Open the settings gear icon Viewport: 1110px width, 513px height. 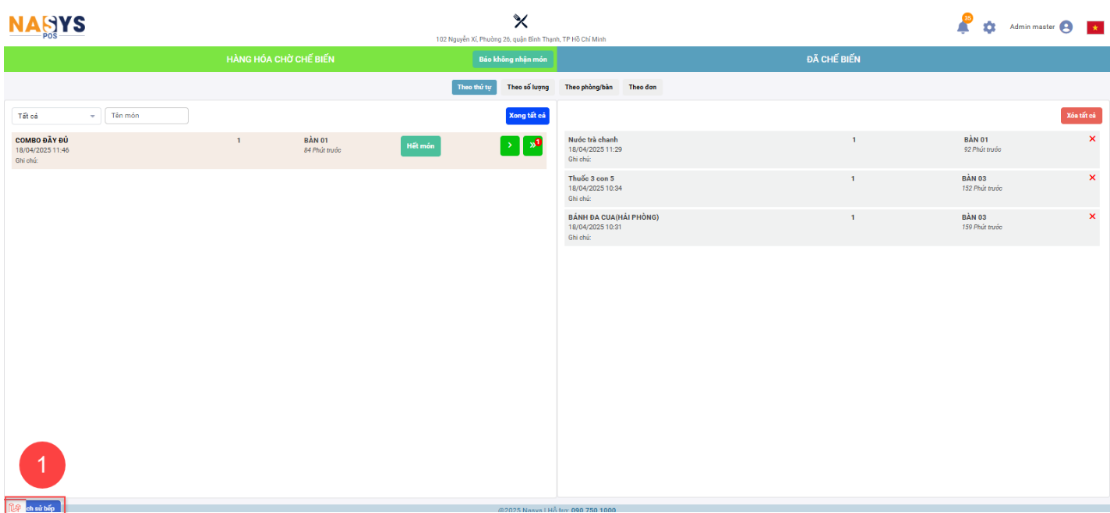[x=989, y=27]
